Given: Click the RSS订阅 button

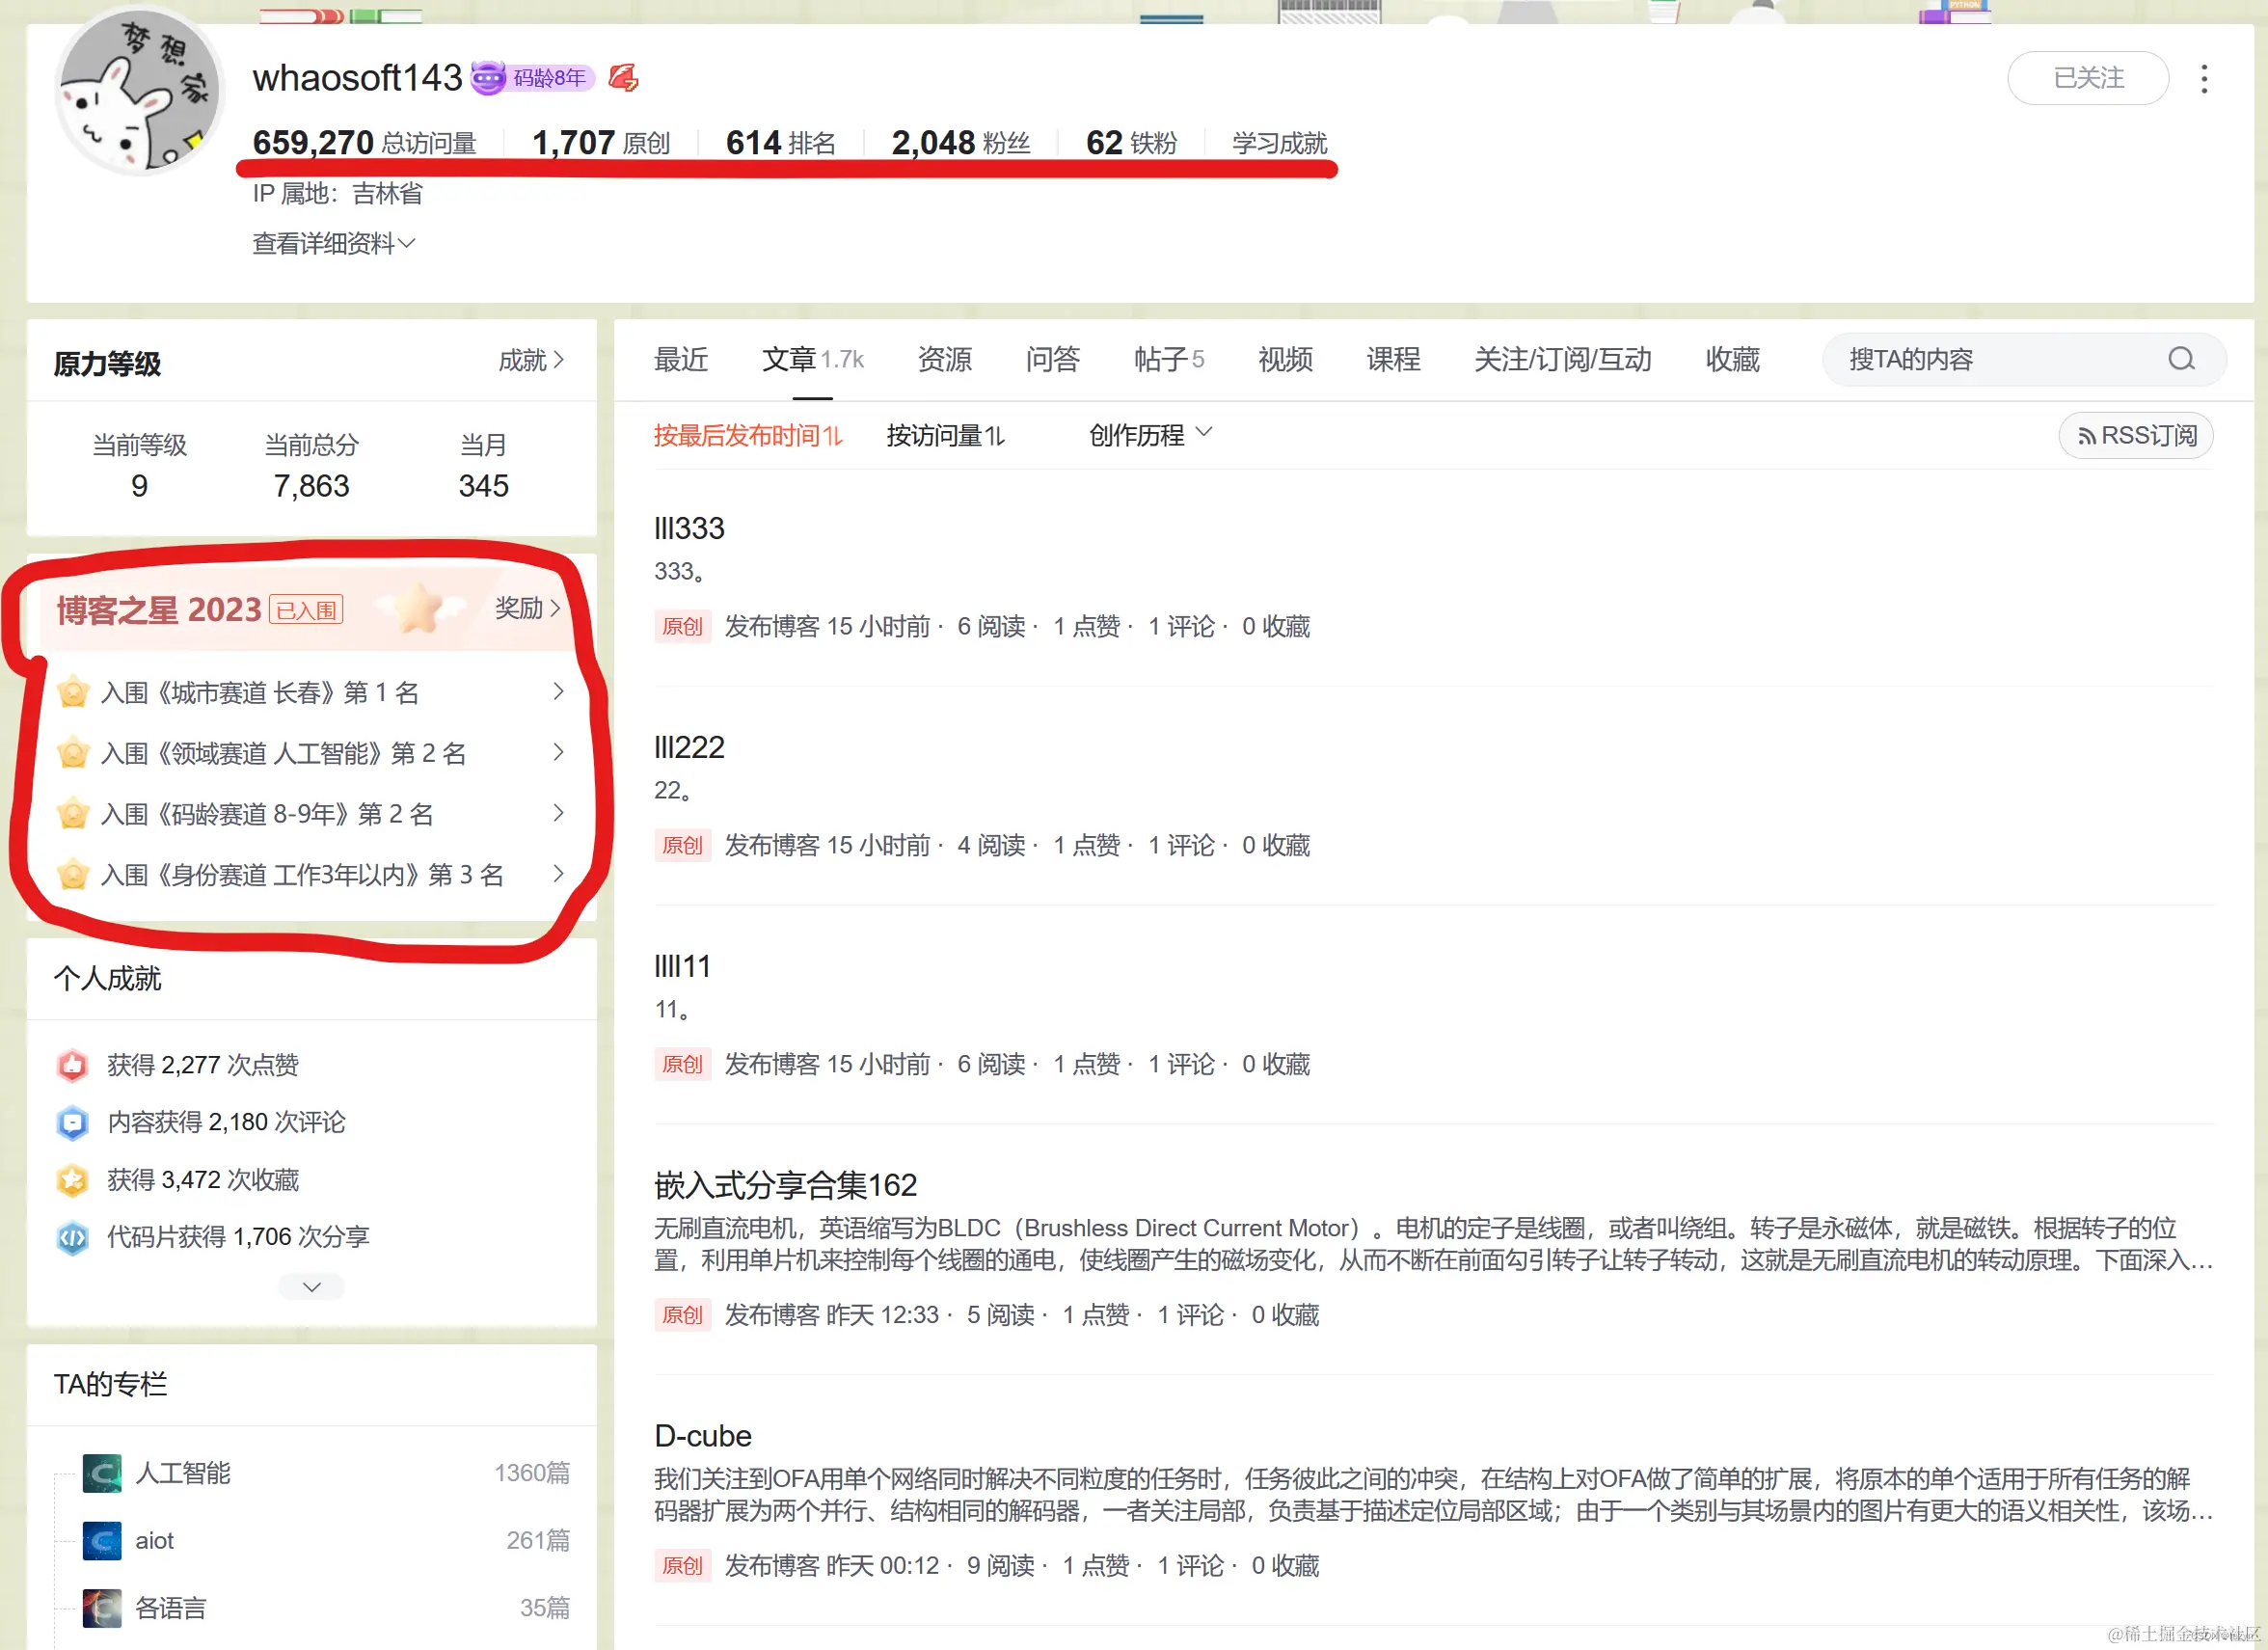Looking at the screenshot, I should pos(2136,435).
